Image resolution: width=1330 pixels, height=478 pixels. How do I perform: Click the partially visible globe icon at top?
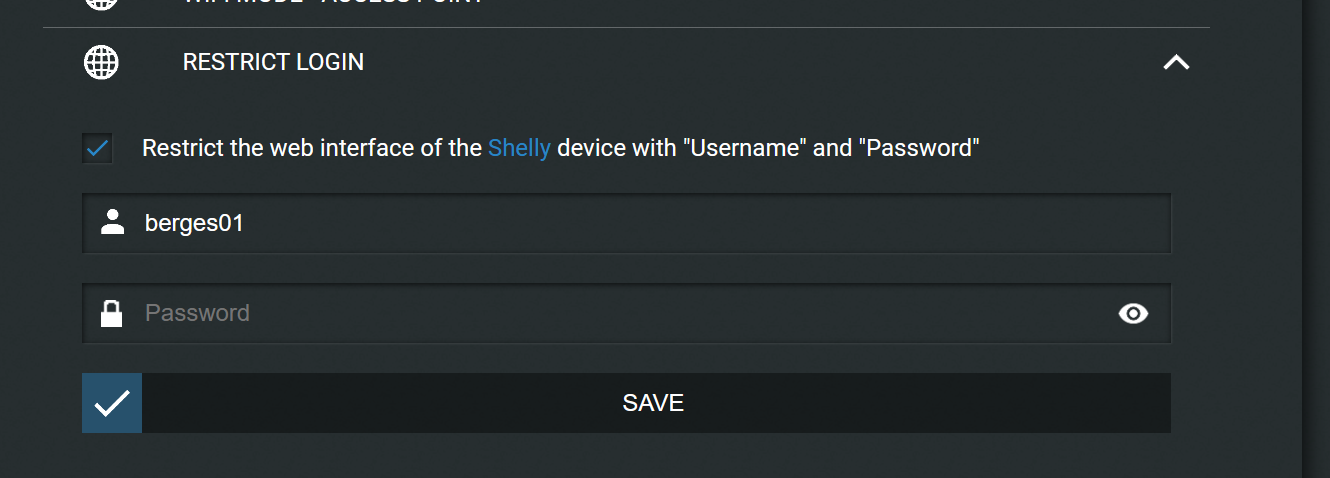[x=100, y=4]
